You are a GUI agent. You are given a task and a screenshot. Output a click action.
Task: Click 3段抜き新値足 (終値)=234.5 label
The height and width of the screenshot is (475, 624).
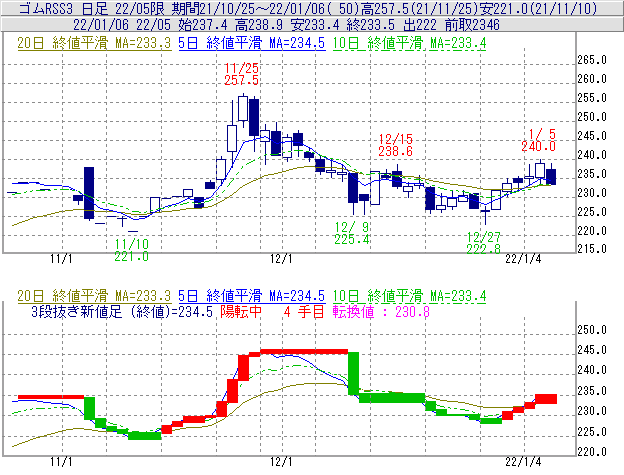(x=122, y=311)
